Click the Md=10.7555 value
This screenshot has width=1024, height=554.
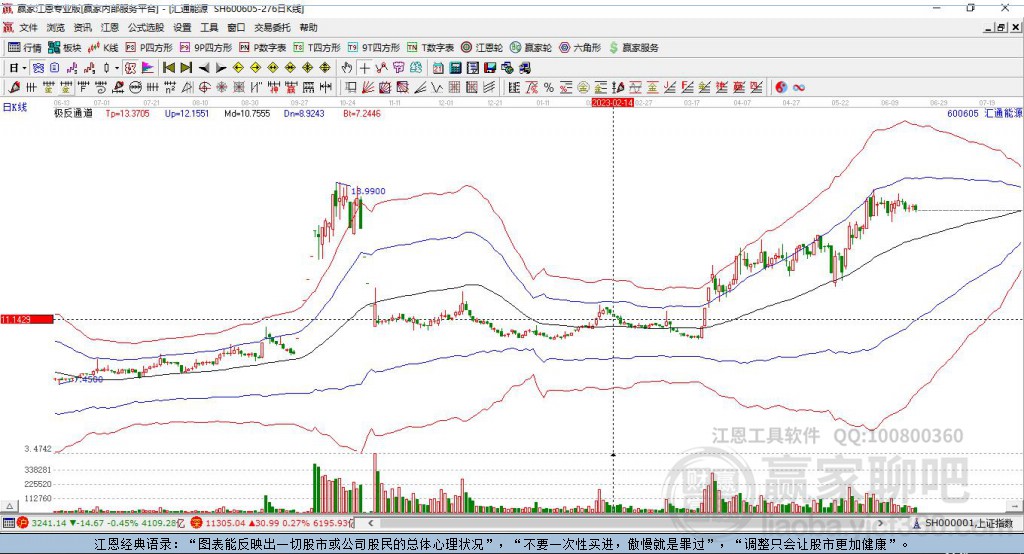point(247,113)
